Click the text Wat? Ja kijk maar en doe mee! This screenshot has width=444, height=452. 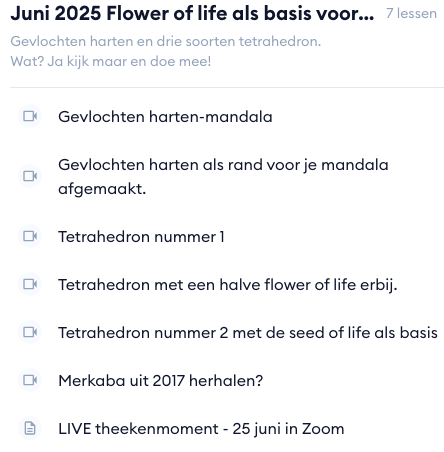pos(111,61)
